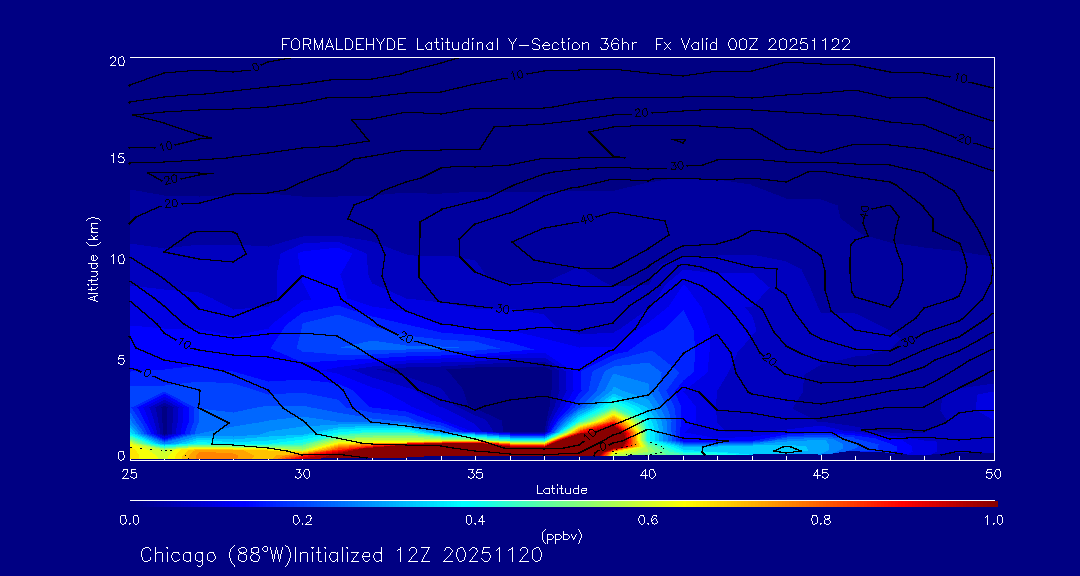Click the 0.0 colorbar tick label
Viewport: 1080px width, 576px height.
pyautogui.click(x=129, y=519)
